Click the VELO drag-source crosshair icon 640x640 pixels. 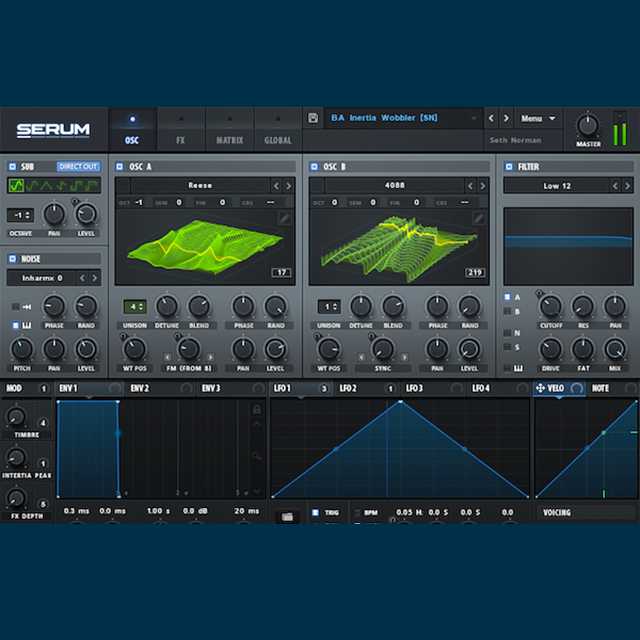tap(540, 388)
